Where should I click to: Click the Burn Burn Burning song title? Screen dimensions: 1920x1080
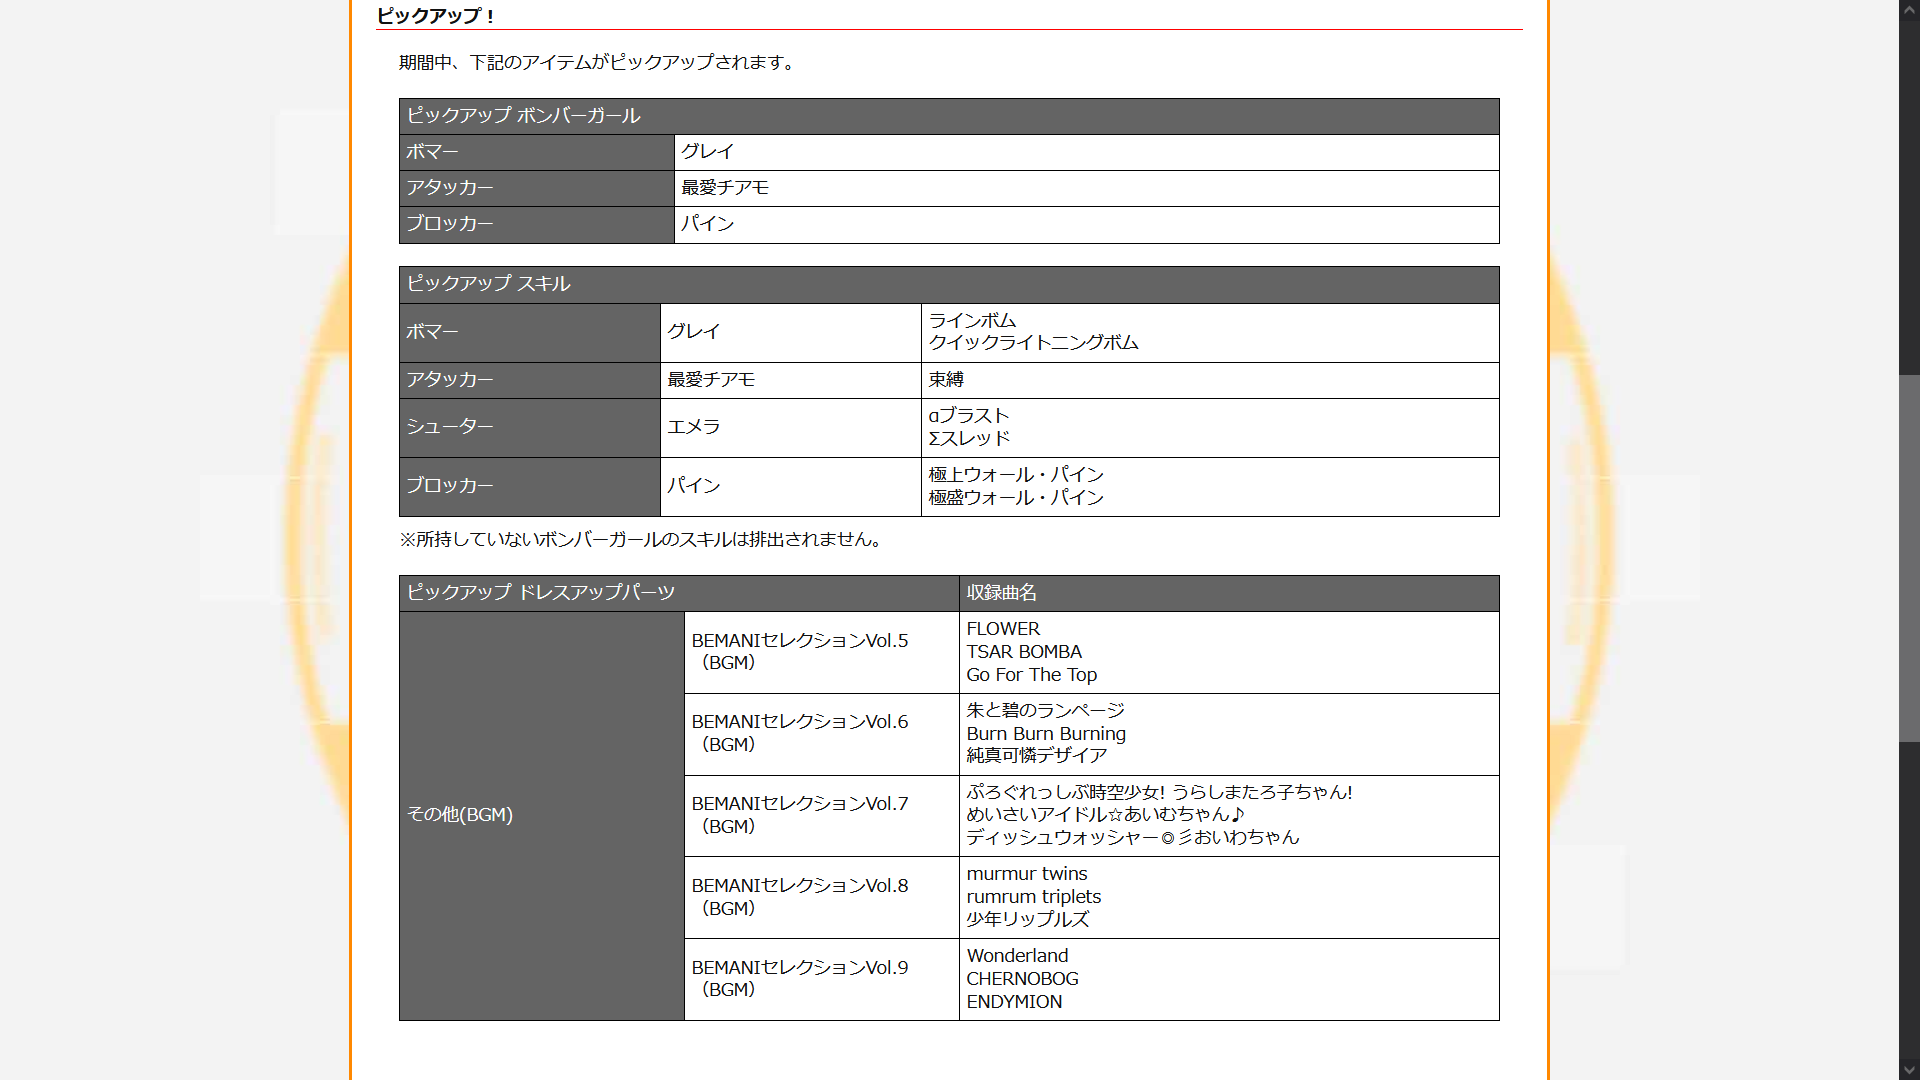pyautogui.click(x=1046, y=734)
